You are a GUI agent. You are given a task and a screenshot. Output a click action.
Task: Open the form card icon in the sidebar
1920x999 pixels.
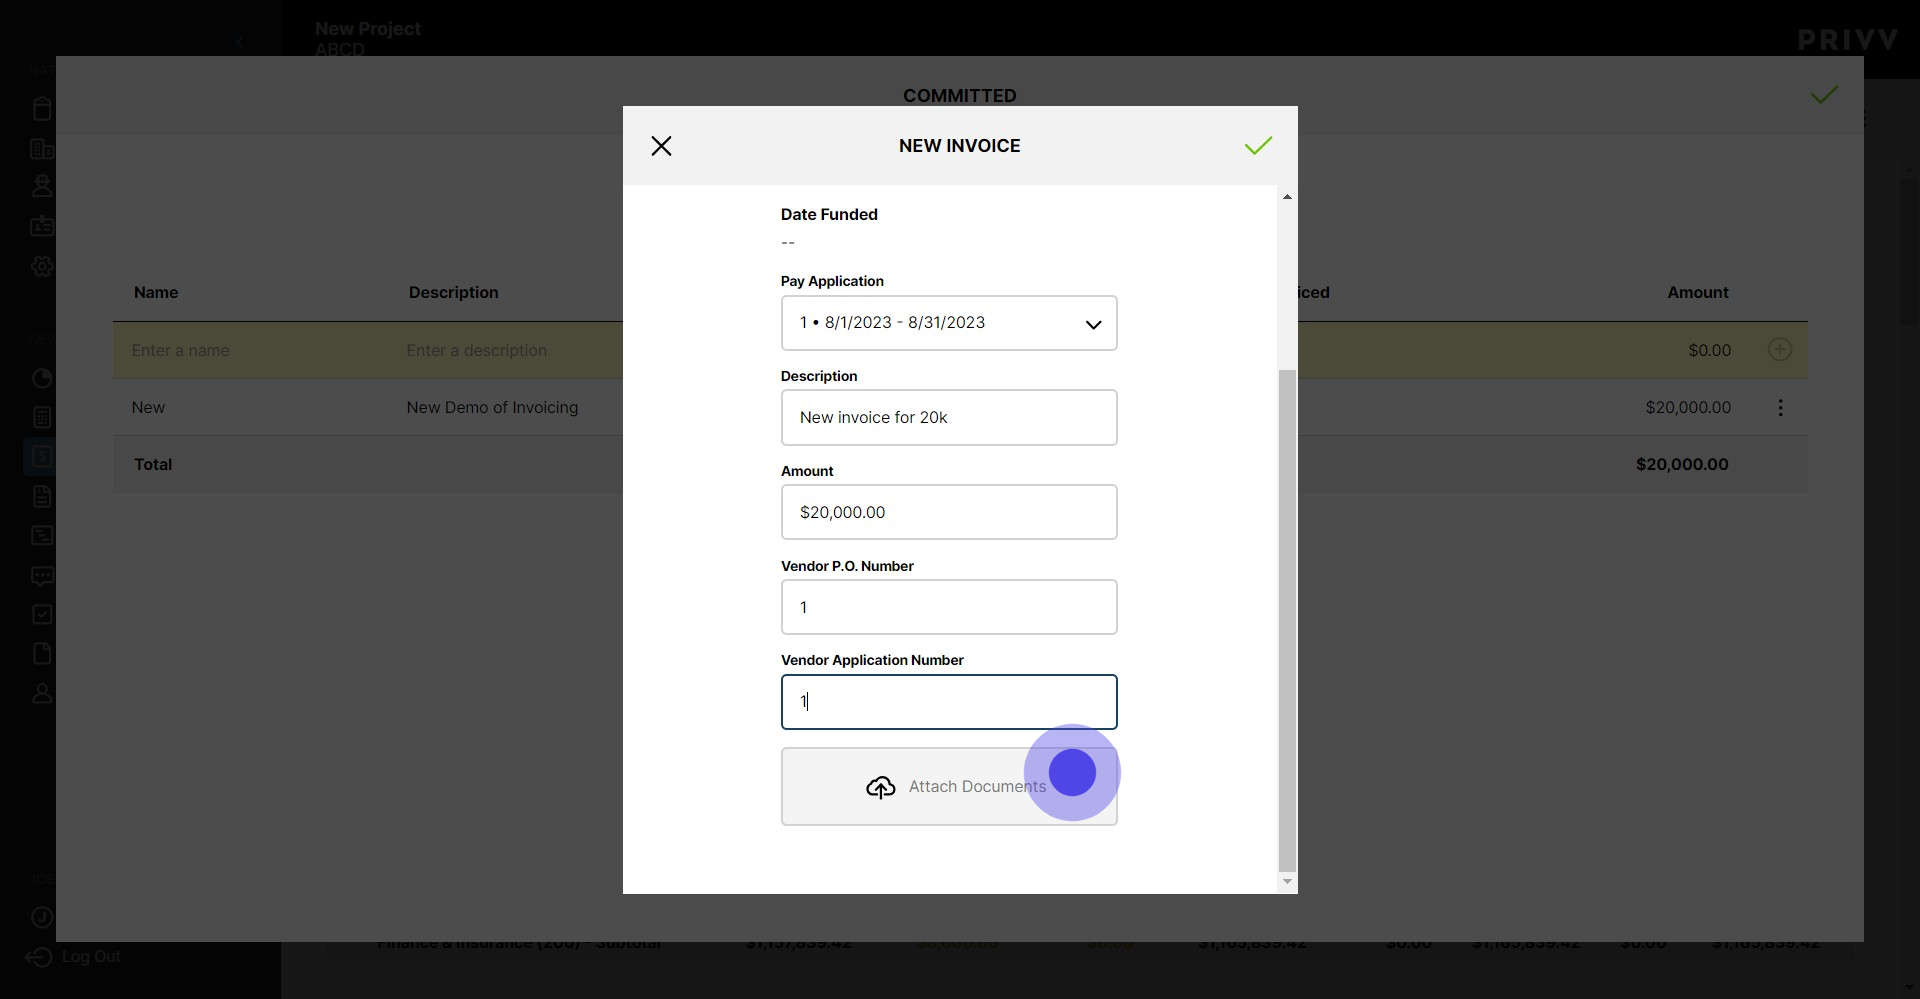tap(42, 536)
